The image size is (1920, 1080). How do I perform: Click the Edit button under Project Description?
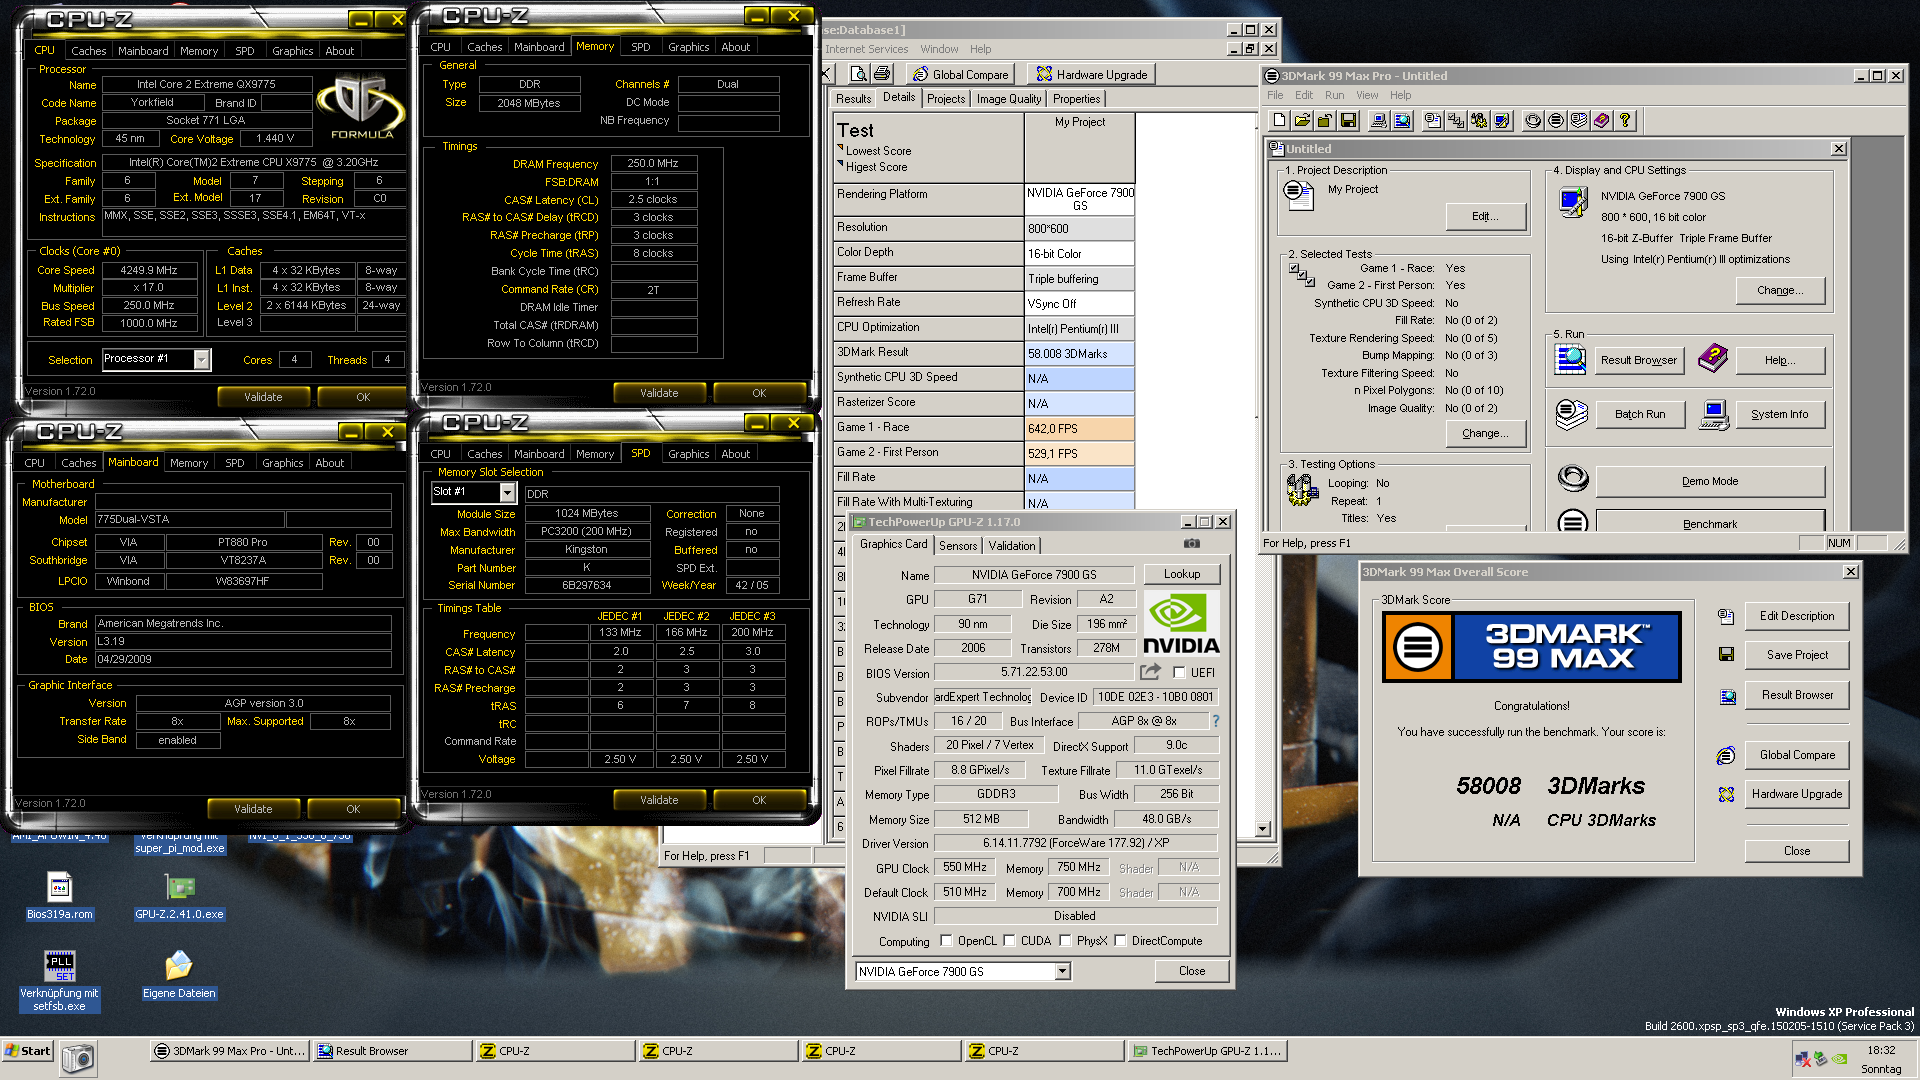point(1485,216)
